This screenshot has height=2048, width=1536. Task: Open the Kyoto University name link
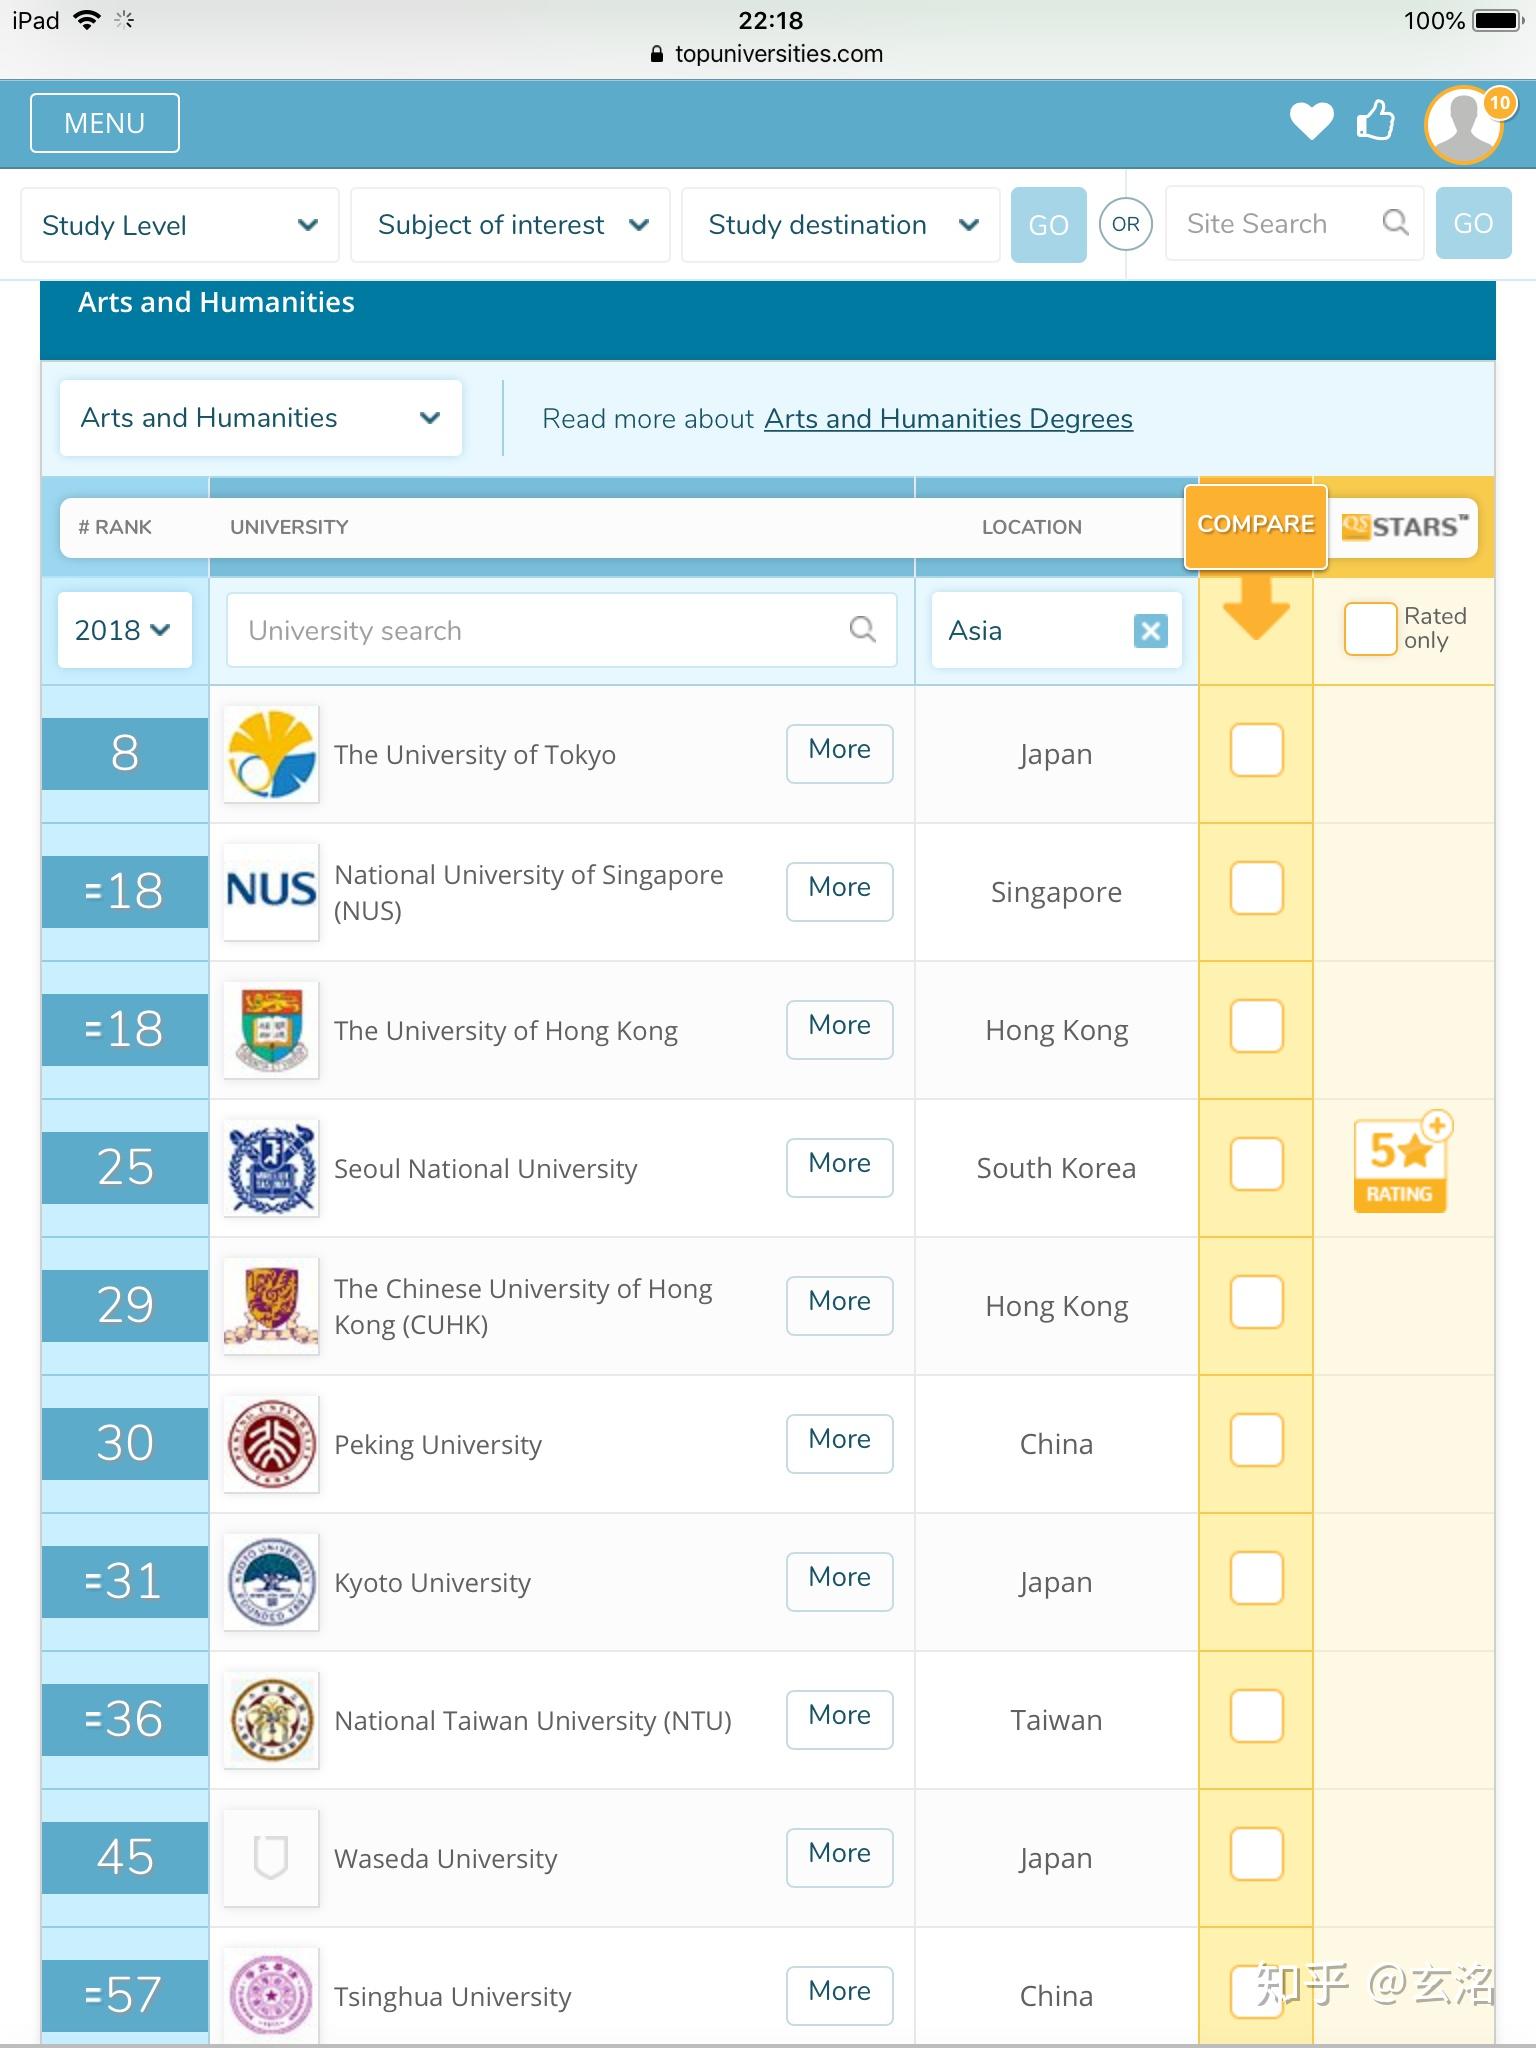(432, 1583)
